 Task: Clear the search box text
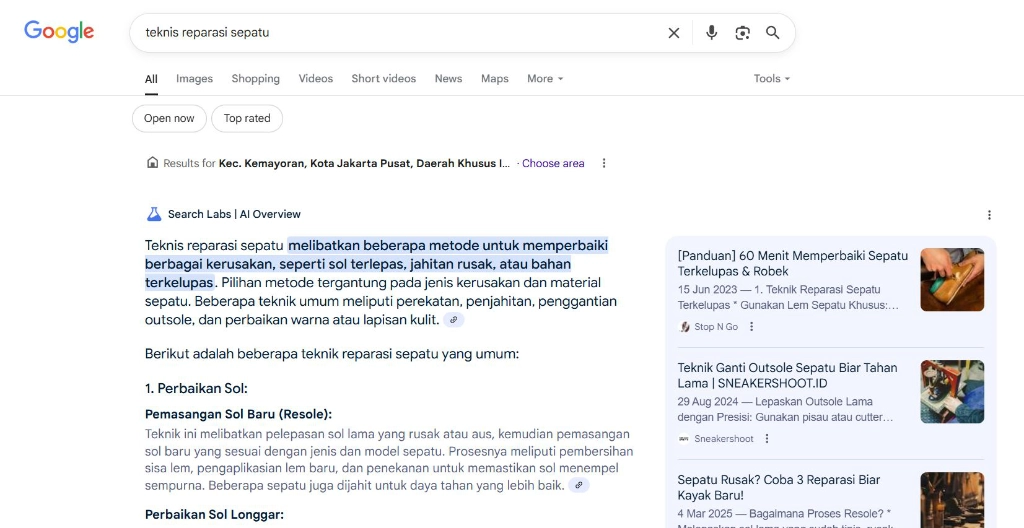[673, 33]
